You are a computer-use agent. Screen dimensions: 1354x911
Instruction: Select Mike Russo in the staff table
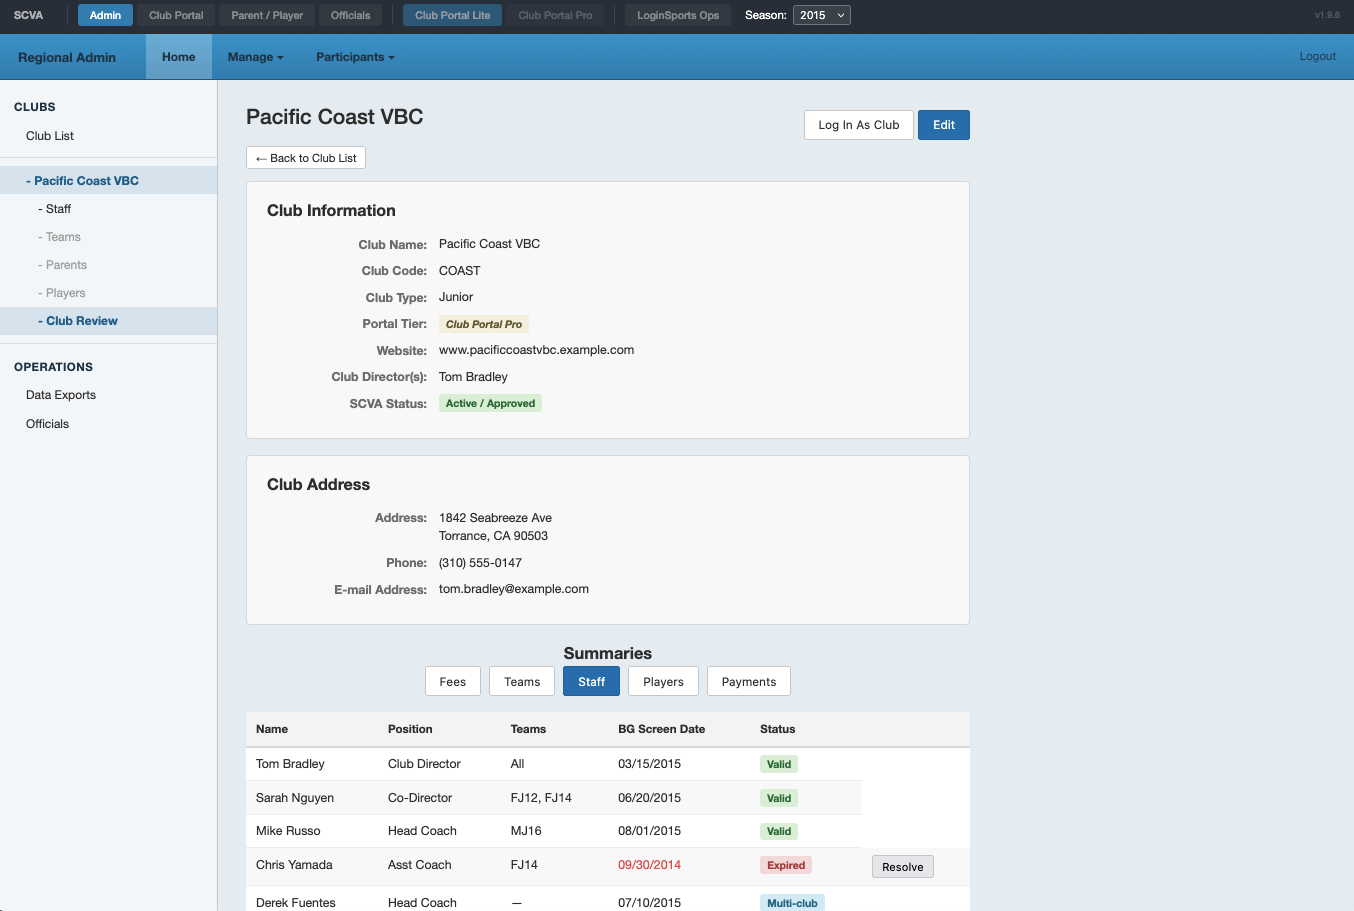[x=288, y=831]
